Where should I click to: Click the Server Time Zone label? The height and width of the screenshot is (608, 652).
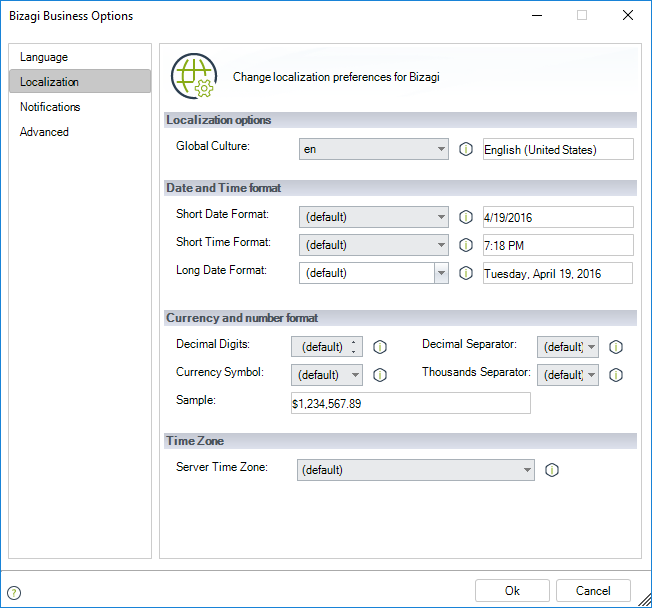click(x=222, y=467)
